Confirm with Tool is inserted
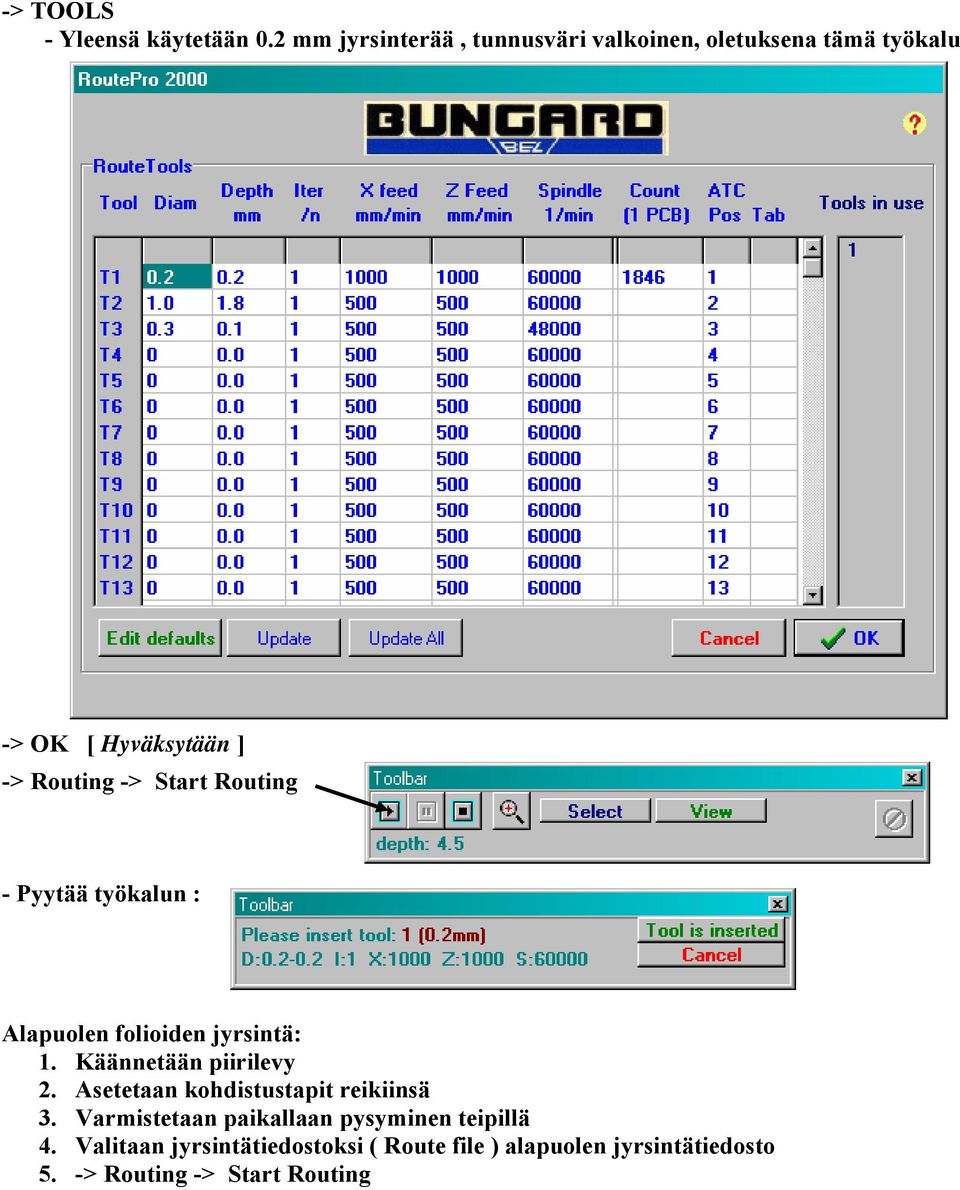This screenshot has height=1190, width=960. (711, 930)
